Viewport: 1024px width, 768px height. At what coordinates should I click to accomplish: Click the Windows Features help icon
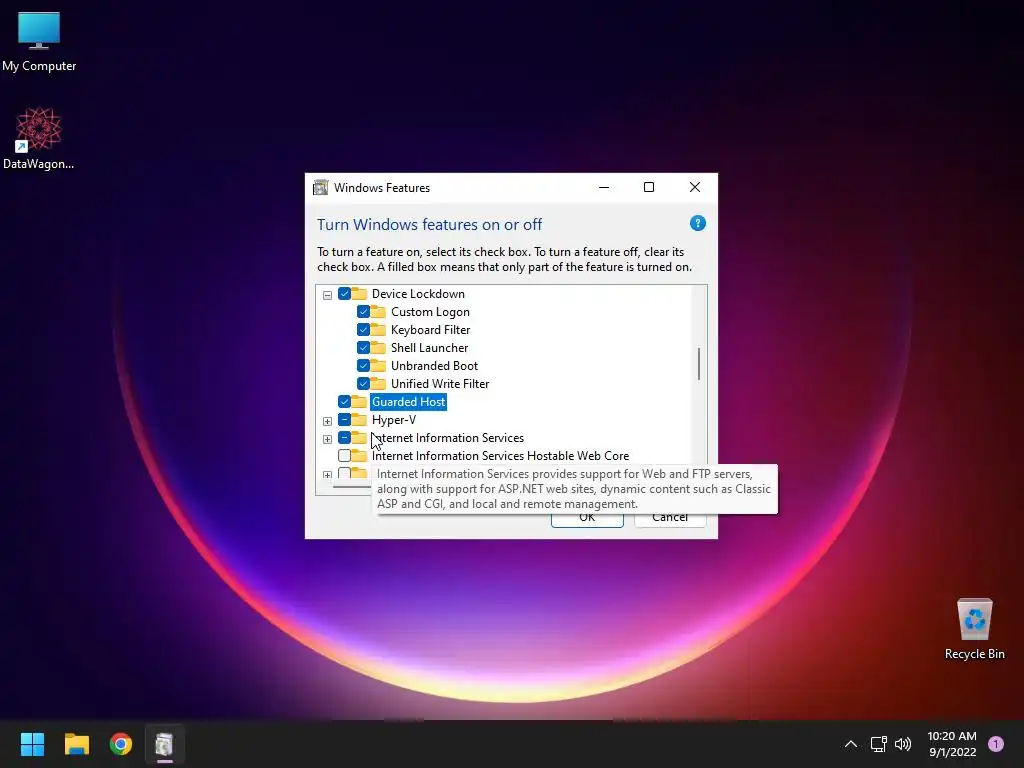[697, 223]
